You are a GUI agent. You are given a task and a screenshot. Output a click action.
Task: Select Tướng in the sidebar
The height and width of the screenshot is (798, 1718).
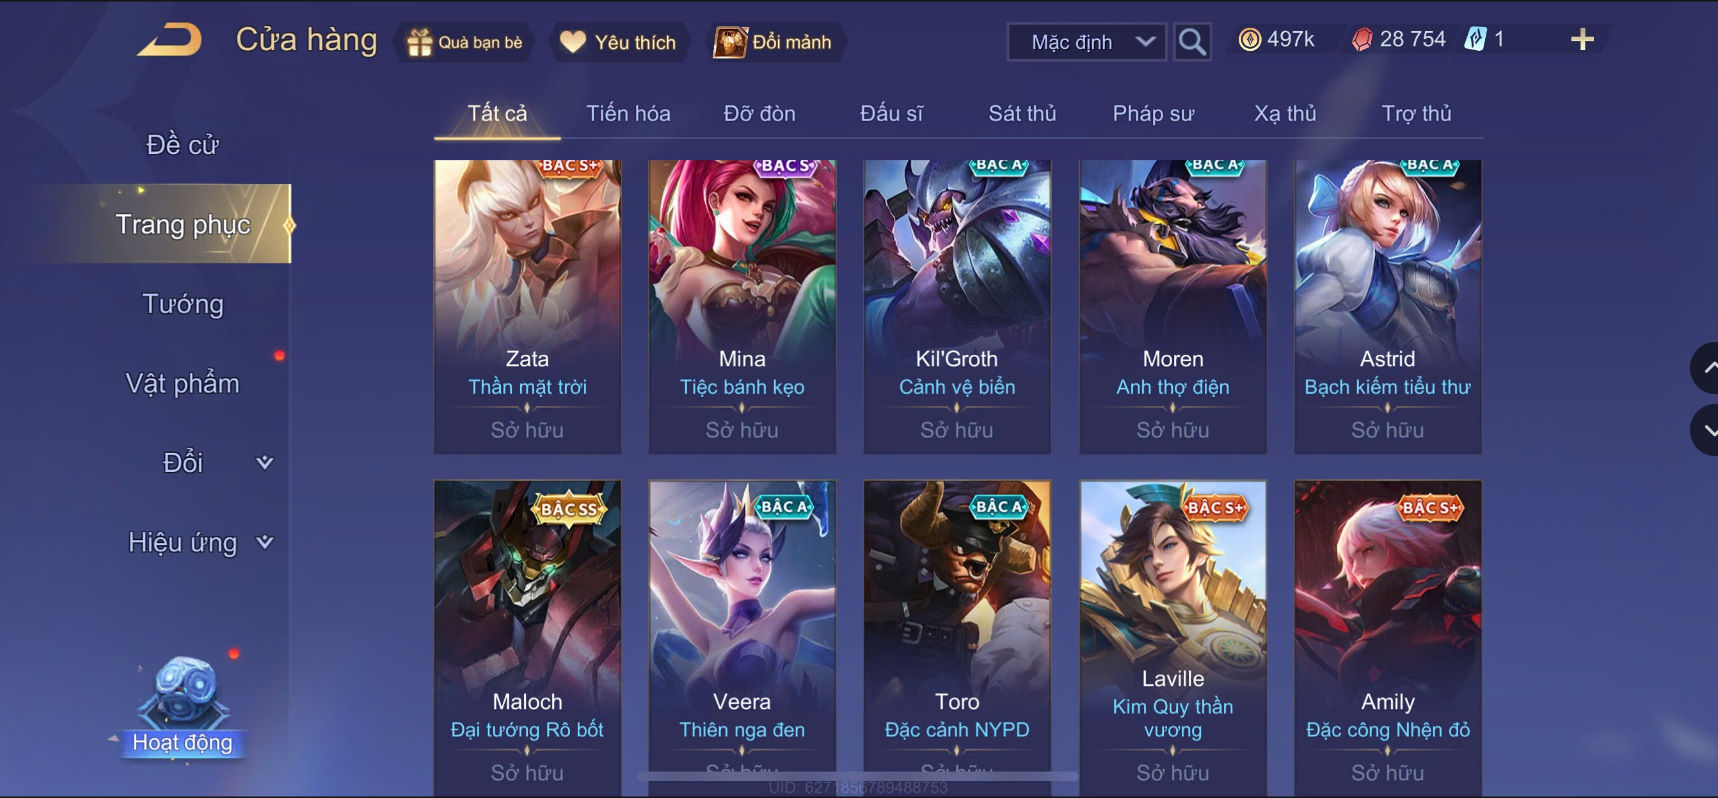point(183,304)
